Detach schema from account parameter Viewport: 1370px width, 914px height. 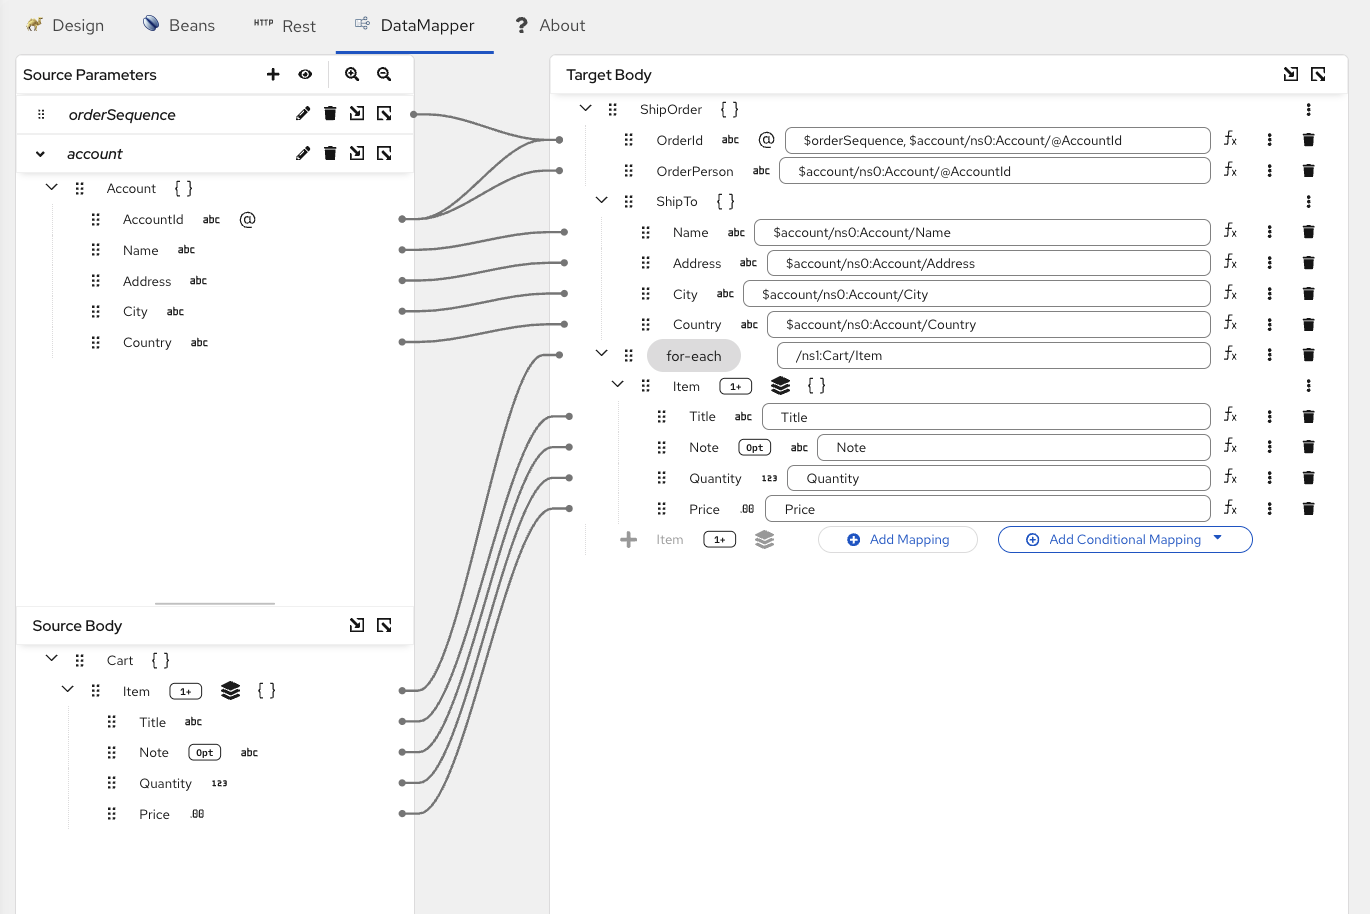[384, 153]
